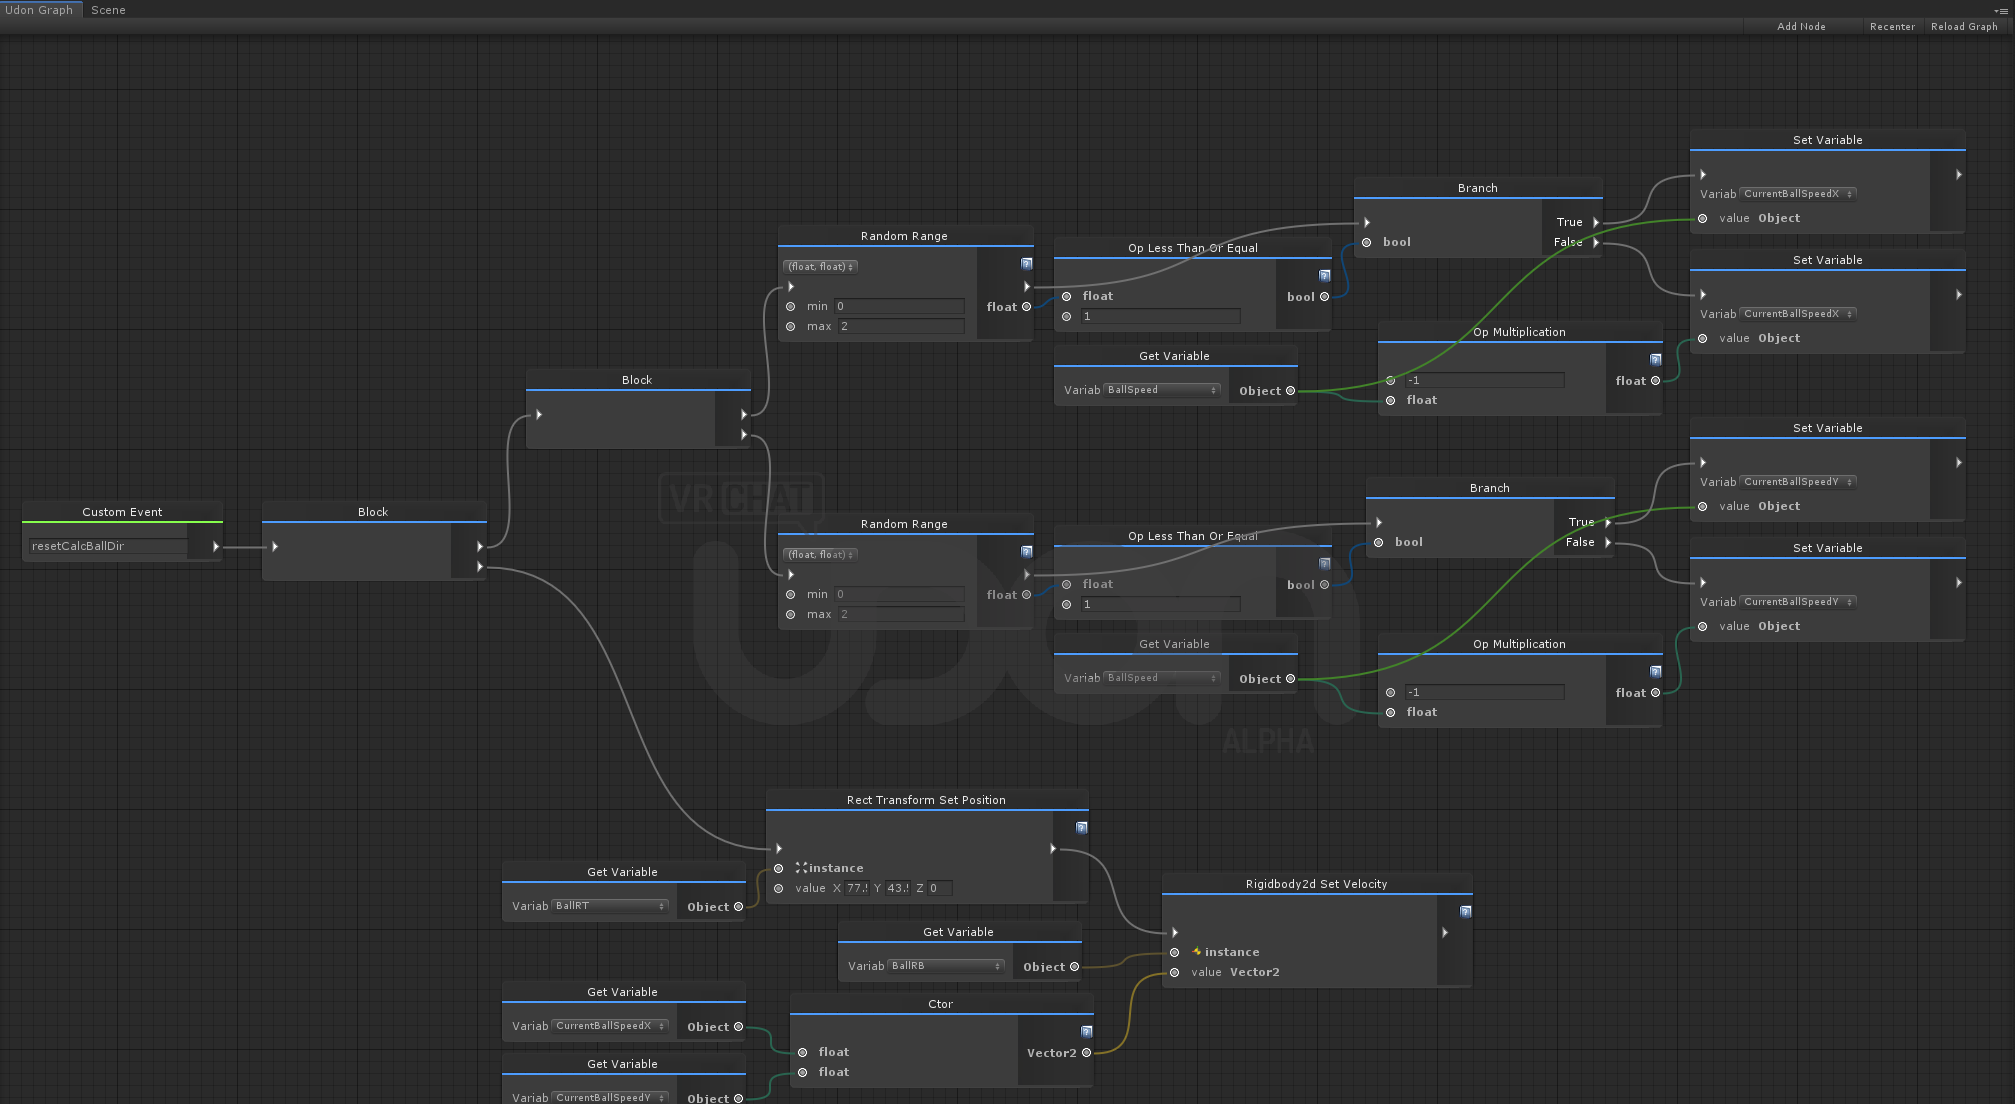This screenshot has width=2015, height=1104.
Task: Click float output port of upper Op Multiplication
Action: (1655, 381)
